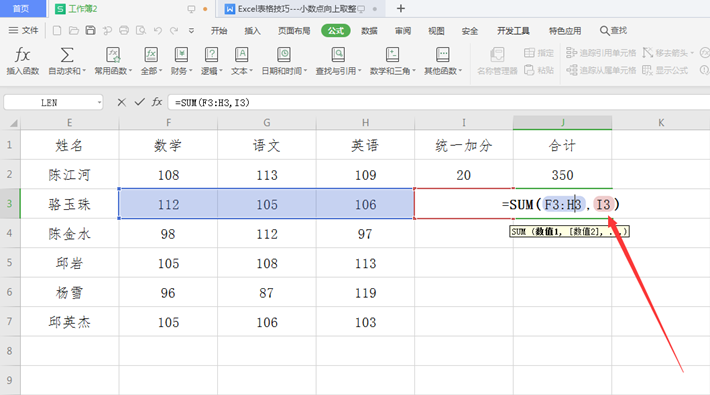Click the Save icon in the quick toolbar
Screen dimensions: 710x395
(91, 30)
